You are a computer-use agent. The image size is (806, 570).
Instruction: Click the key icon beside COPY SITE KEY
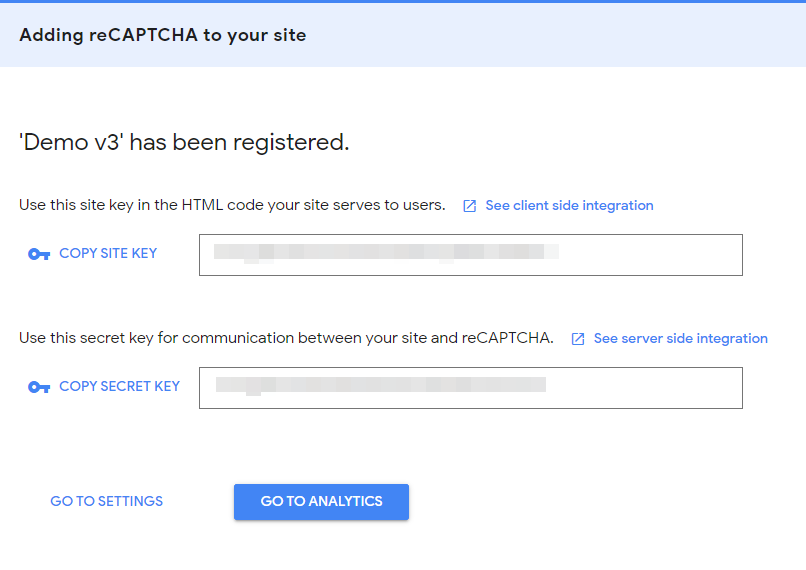[39, 254]
